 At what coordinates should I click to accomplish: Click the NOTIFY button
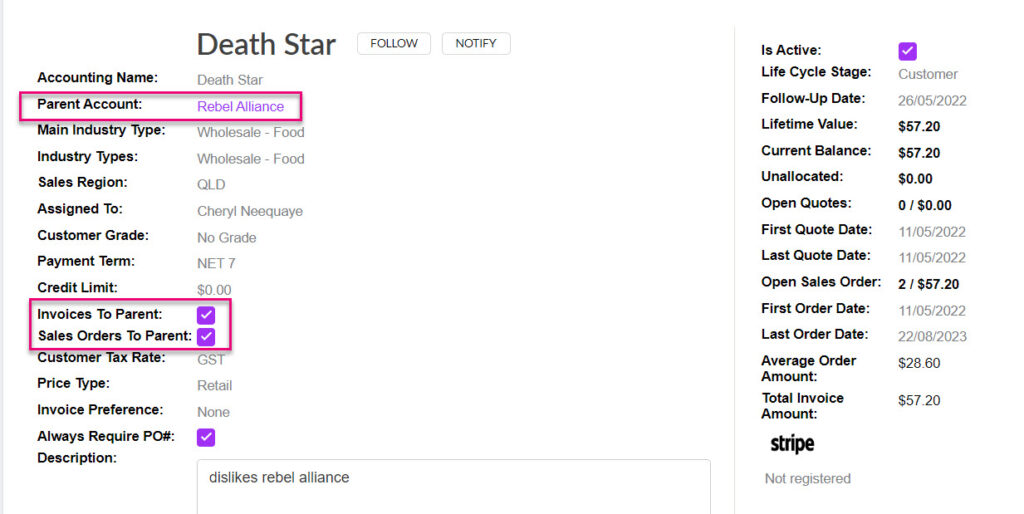476,44
